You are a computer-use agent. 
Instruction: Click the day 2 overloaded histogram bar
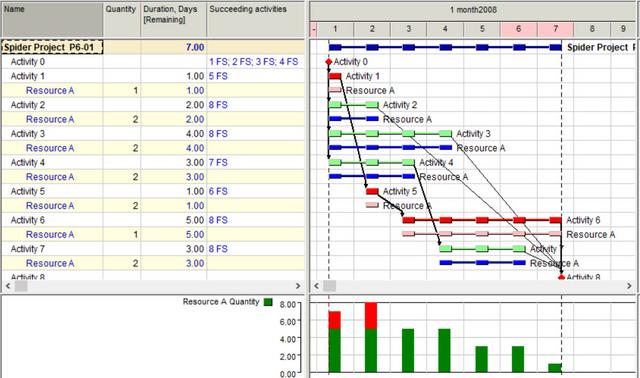point(371,338)
